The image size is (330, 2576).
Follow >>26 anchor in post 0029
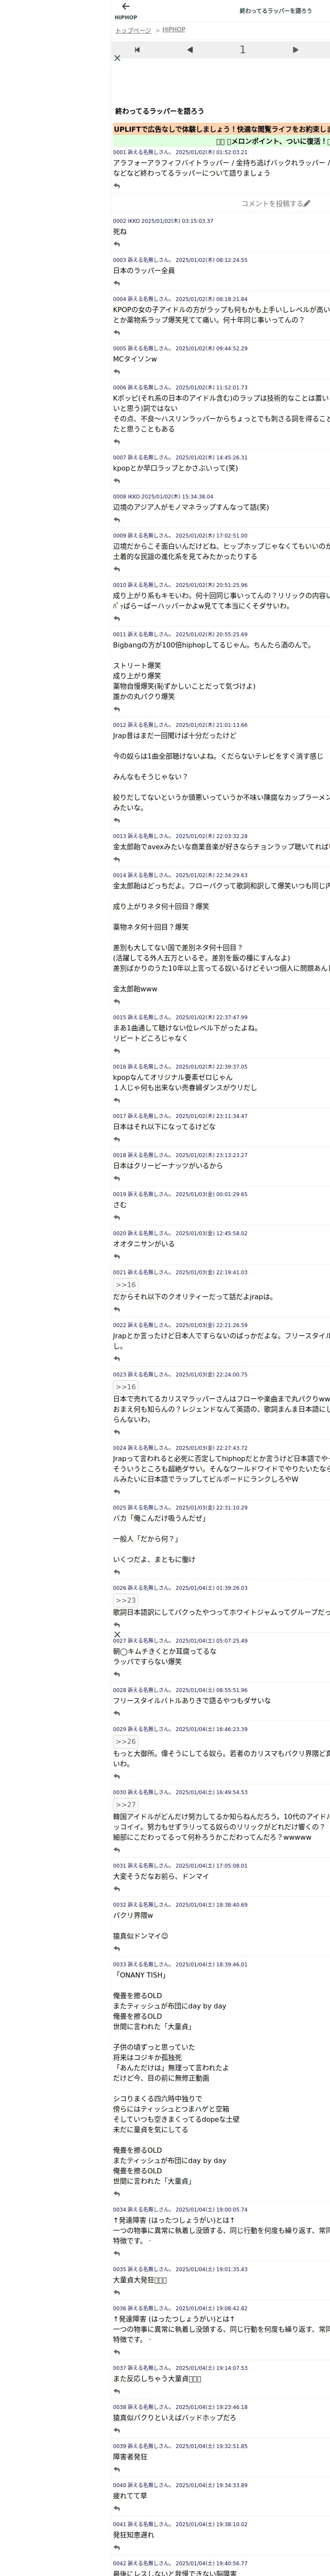125,1742
